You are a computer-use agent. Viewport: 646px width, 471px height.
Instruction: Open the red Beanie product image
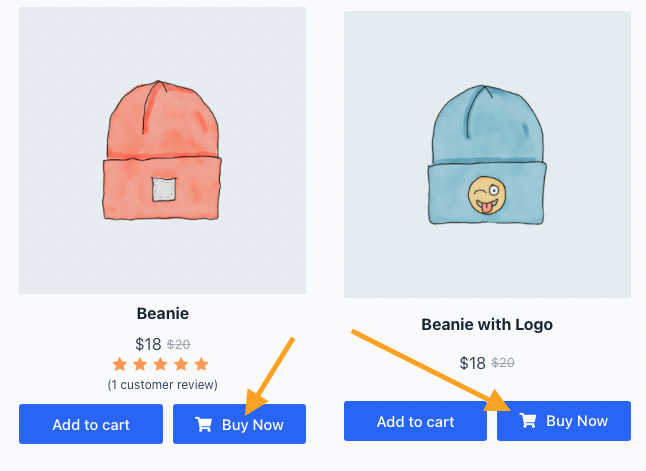(162, 150)
